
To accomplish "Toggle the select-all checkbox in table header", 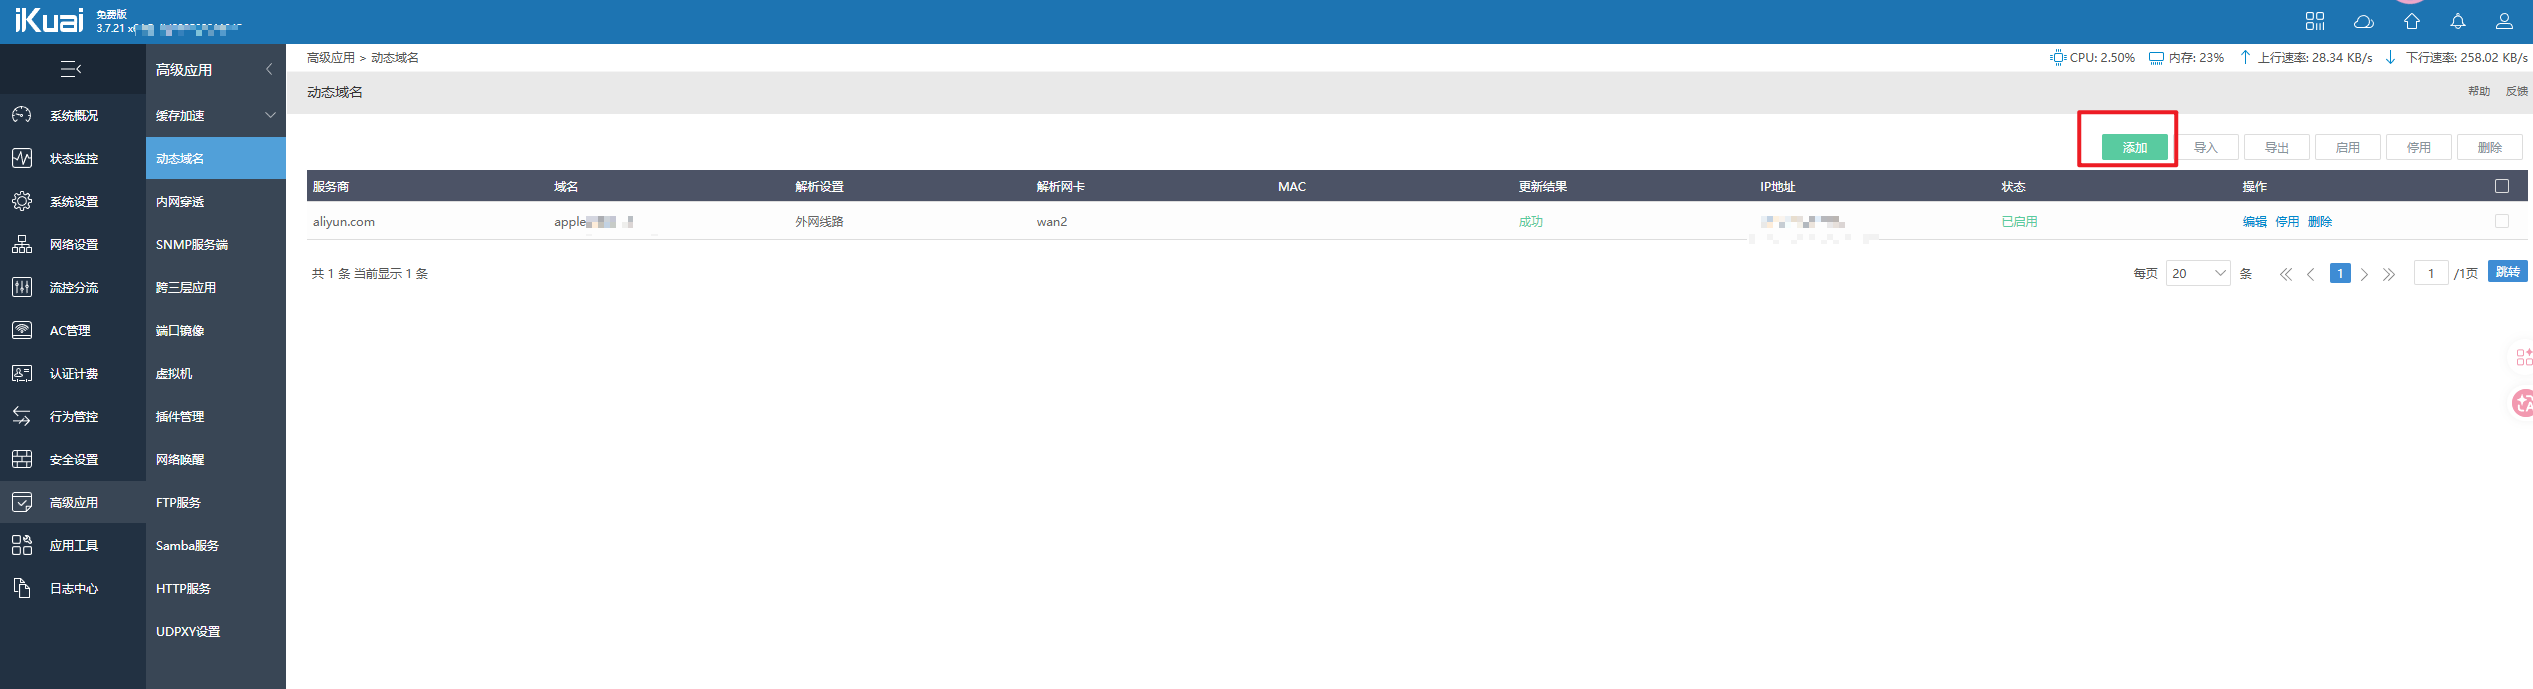I will click(2501, 186).
